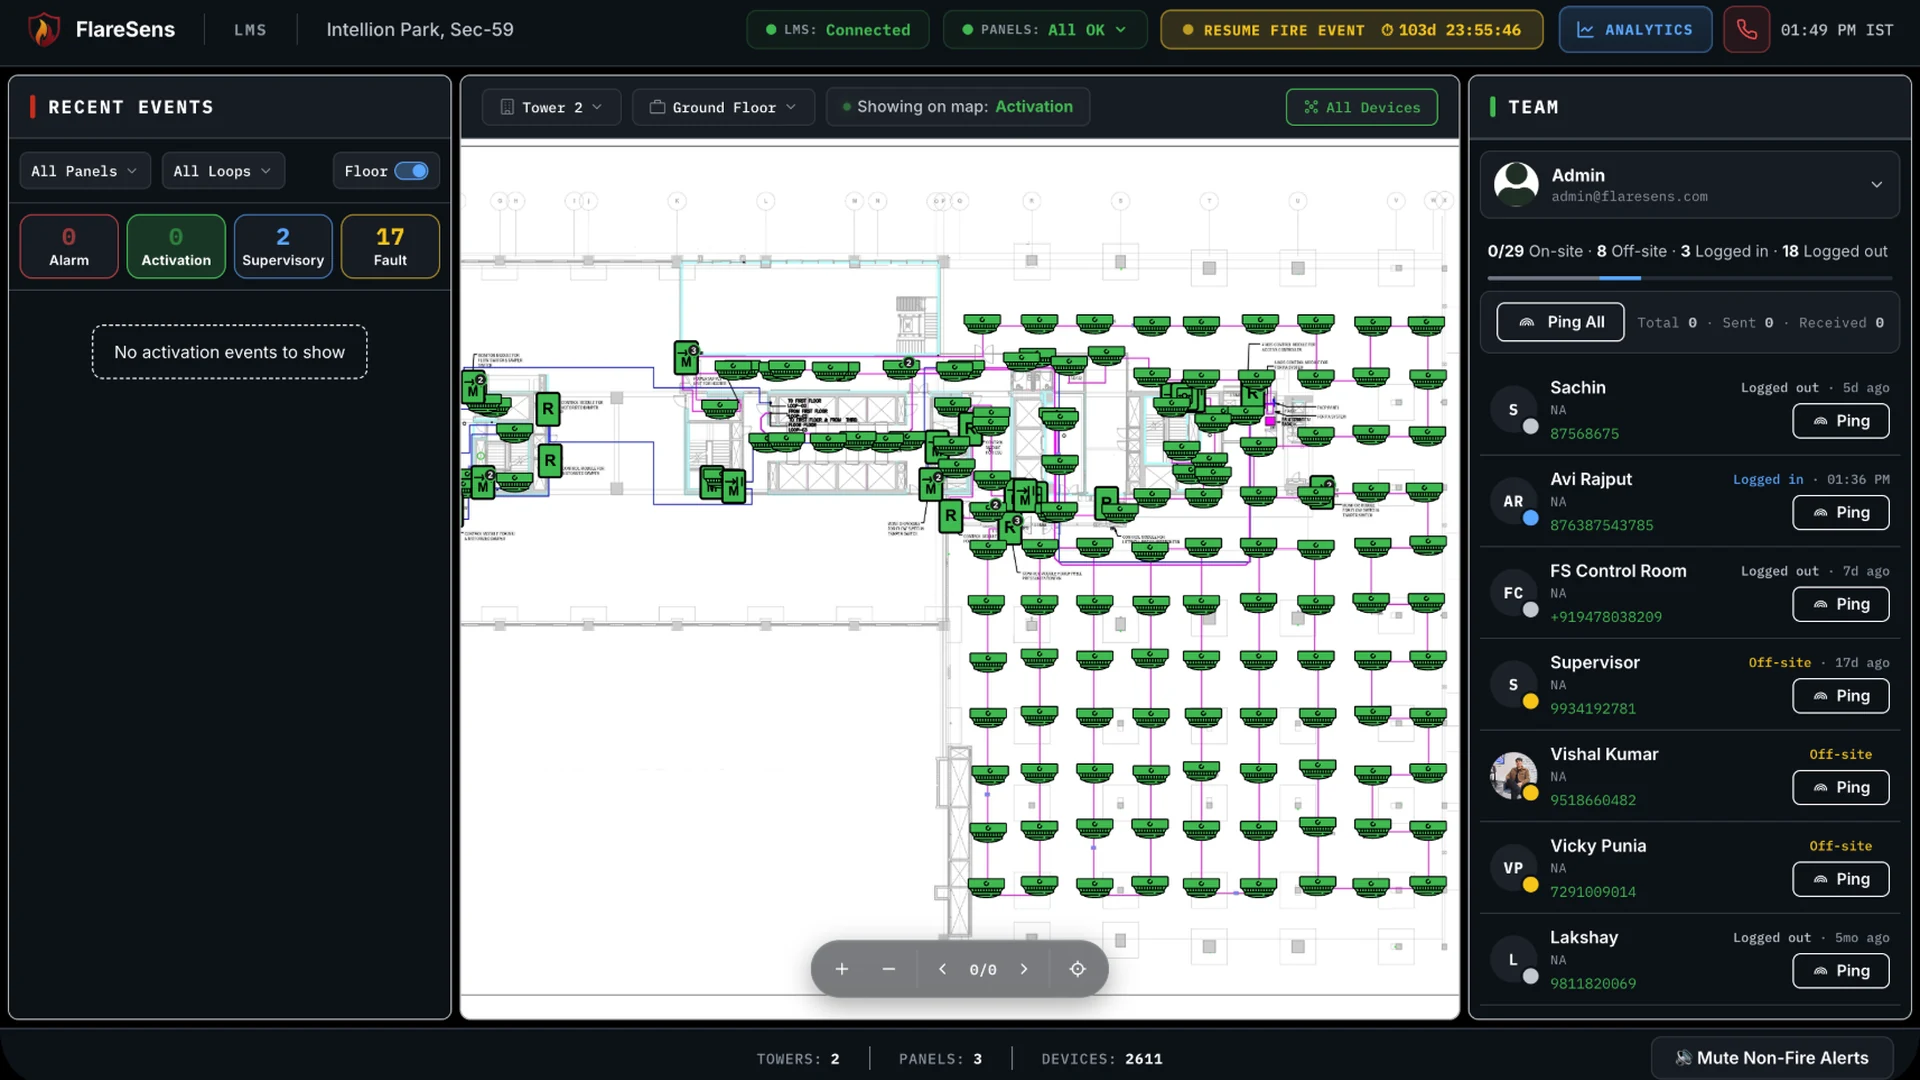Click Lakshay's number 9811820069
Image resolution: width=1920 pixels, height=1080 pixels.
click(1593, 984)
